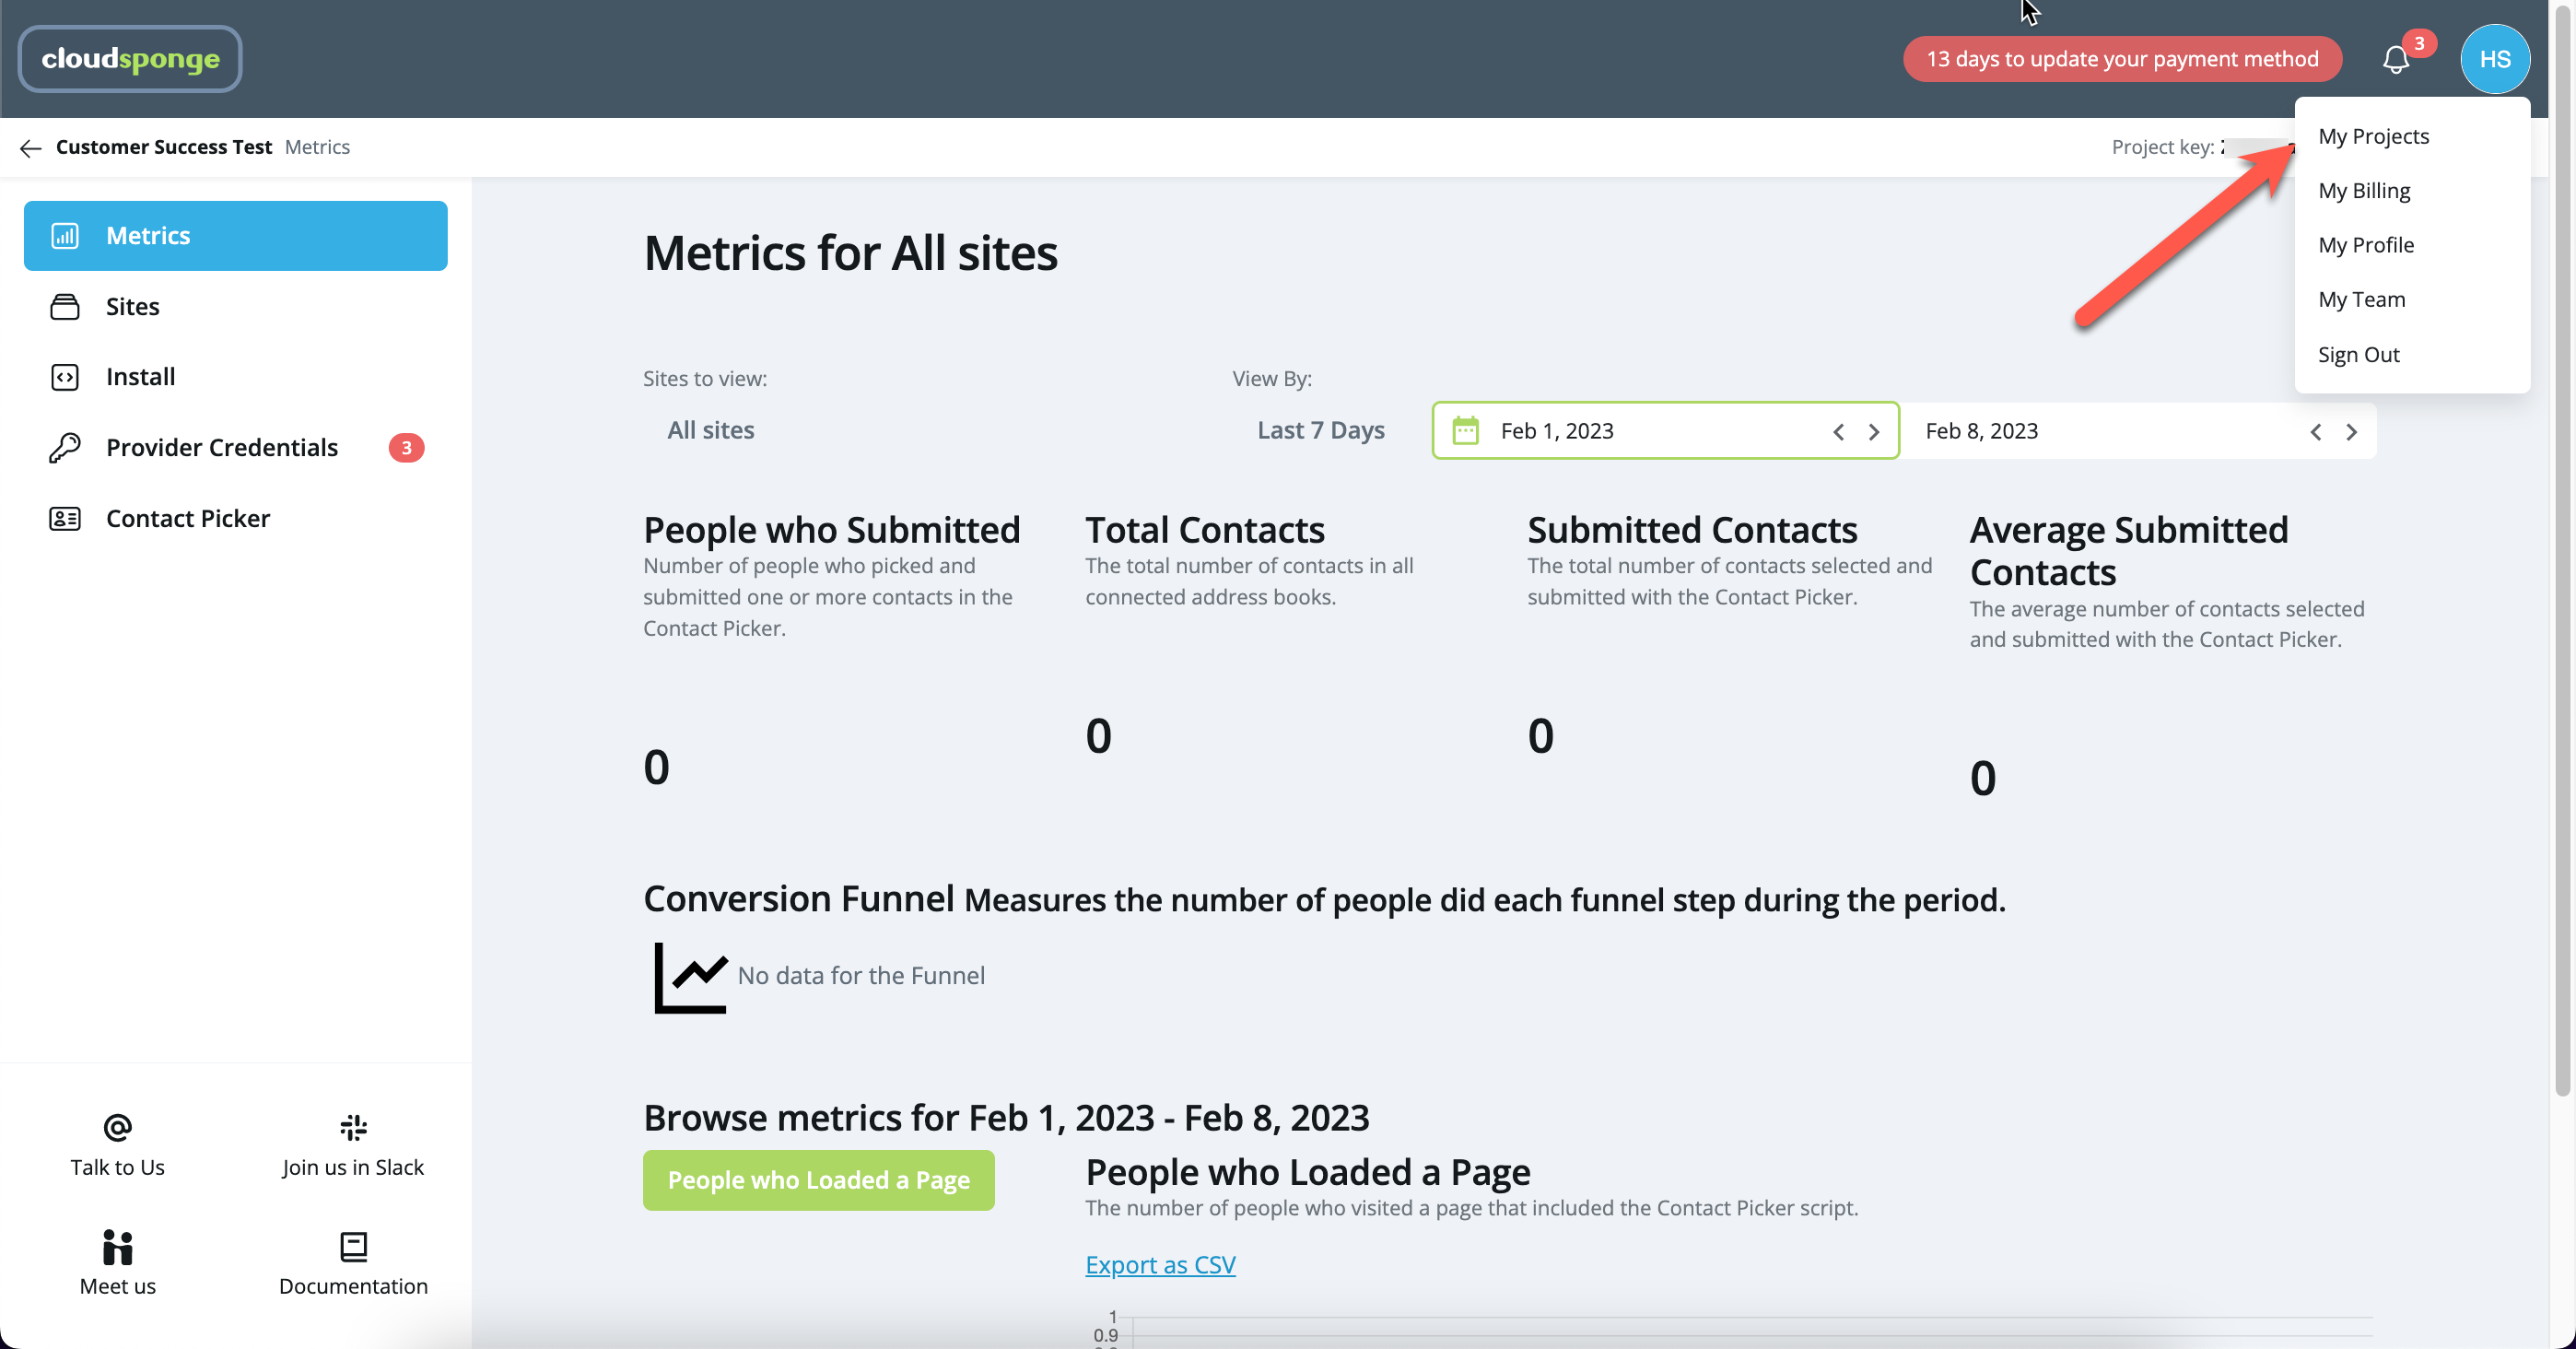Step back one day on Feb 8, 2023

click(2315, 432)
